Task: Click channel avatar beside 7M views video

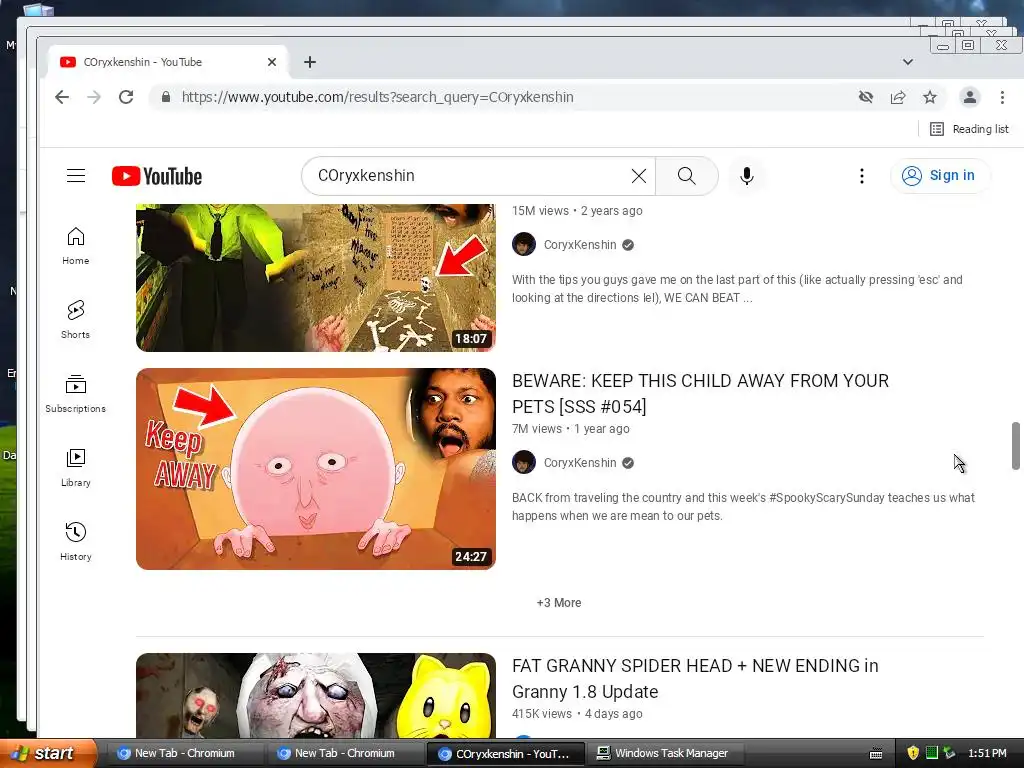Action: pyautogui.click(x=524, y=462)
